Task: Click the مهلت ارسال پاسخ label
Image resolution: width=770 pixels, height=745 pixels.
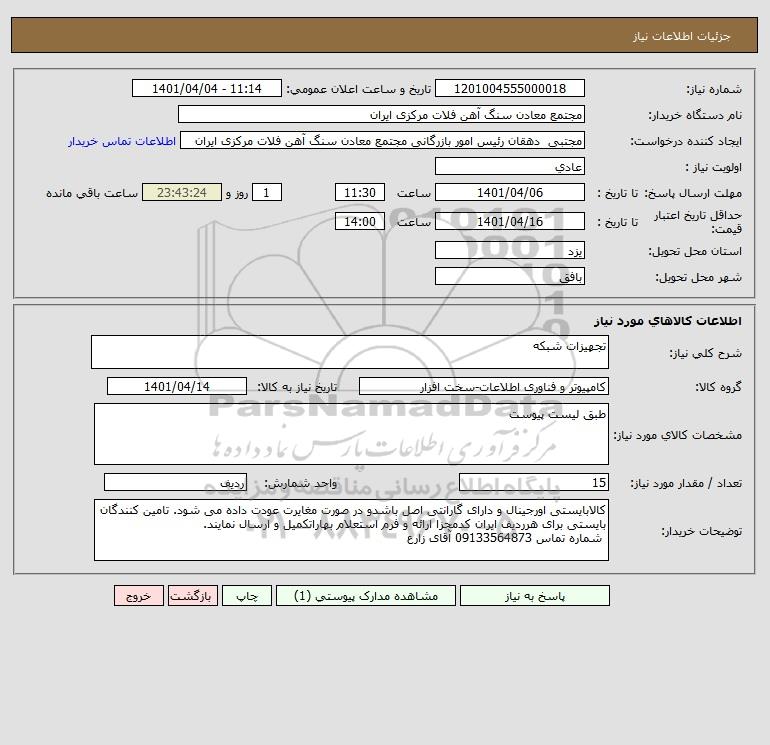Action: point(693,193)
